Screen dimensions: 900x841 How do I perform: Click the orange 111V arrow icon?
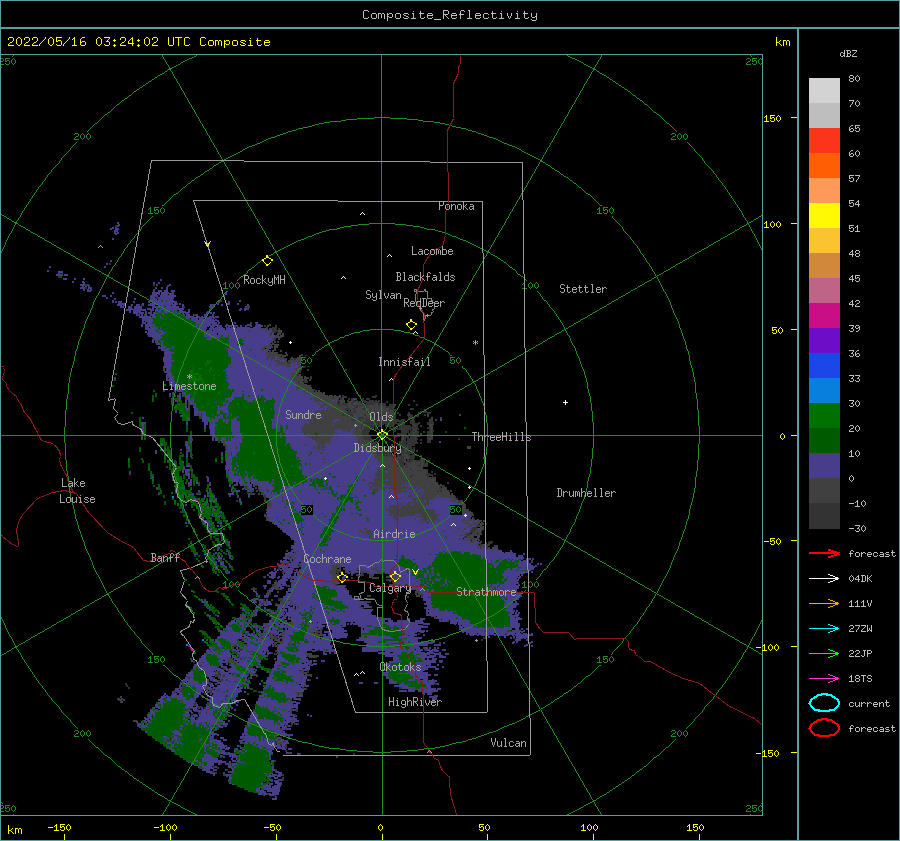click(x=824, y=603)
